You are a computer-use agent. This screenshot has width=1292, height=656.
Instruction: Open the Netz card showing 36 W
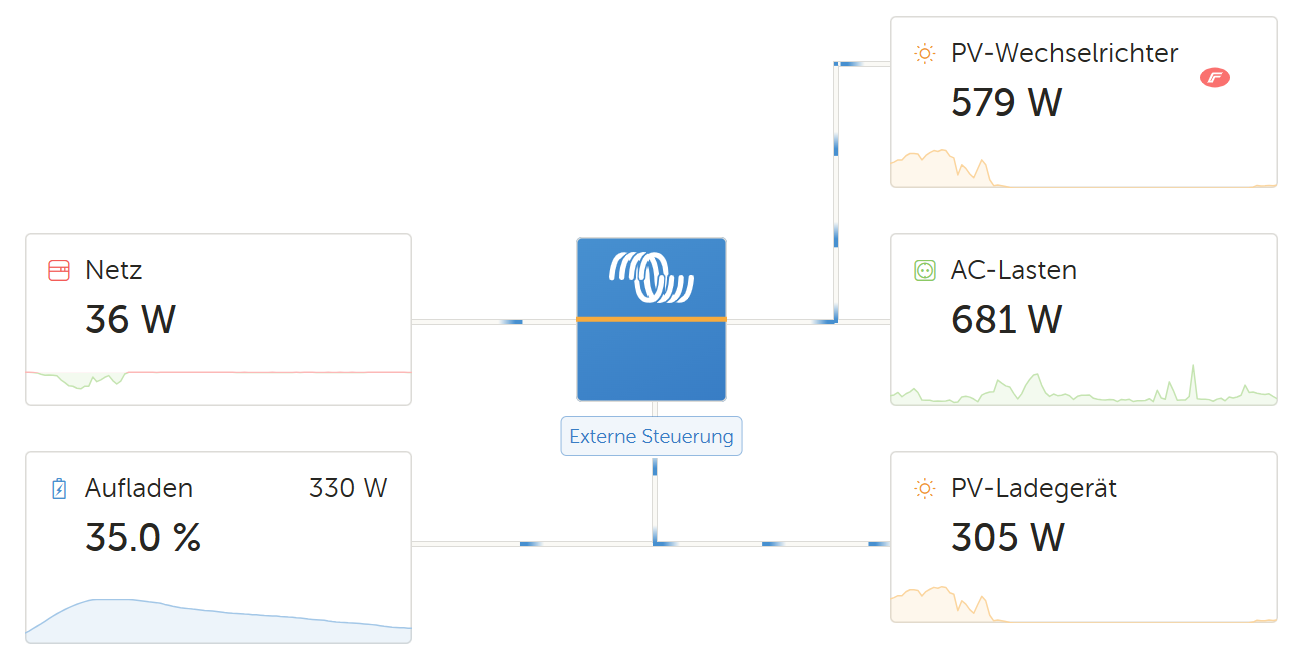point(218,319)
